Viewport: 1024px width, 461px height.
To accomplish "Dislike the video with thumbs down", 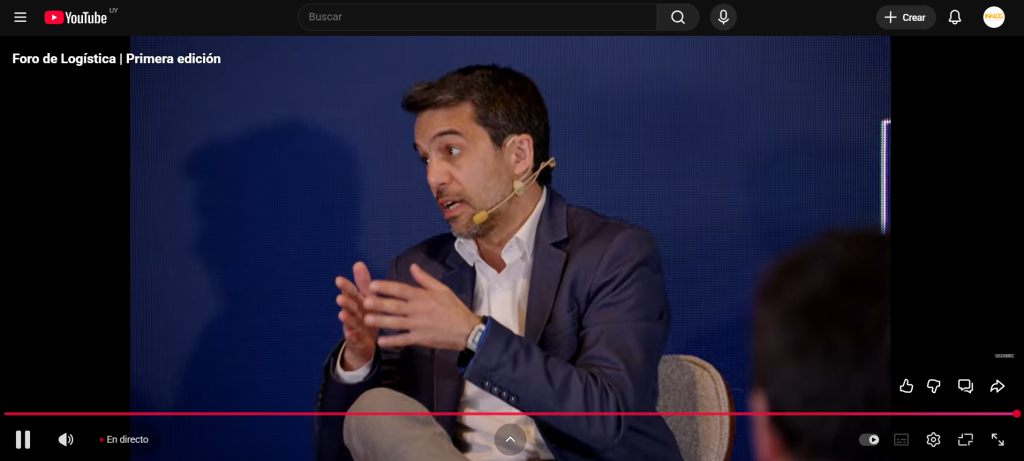I will tap(934, 386).
